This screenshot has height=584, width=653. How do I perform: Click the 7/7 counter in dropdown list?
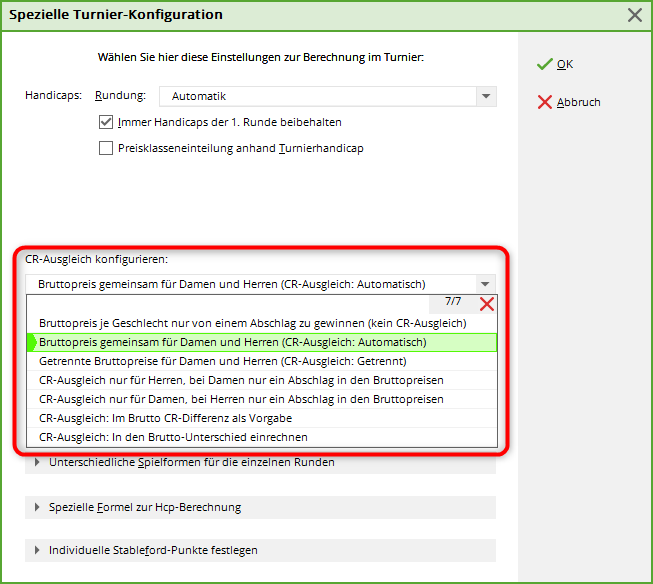coord(453,301)
